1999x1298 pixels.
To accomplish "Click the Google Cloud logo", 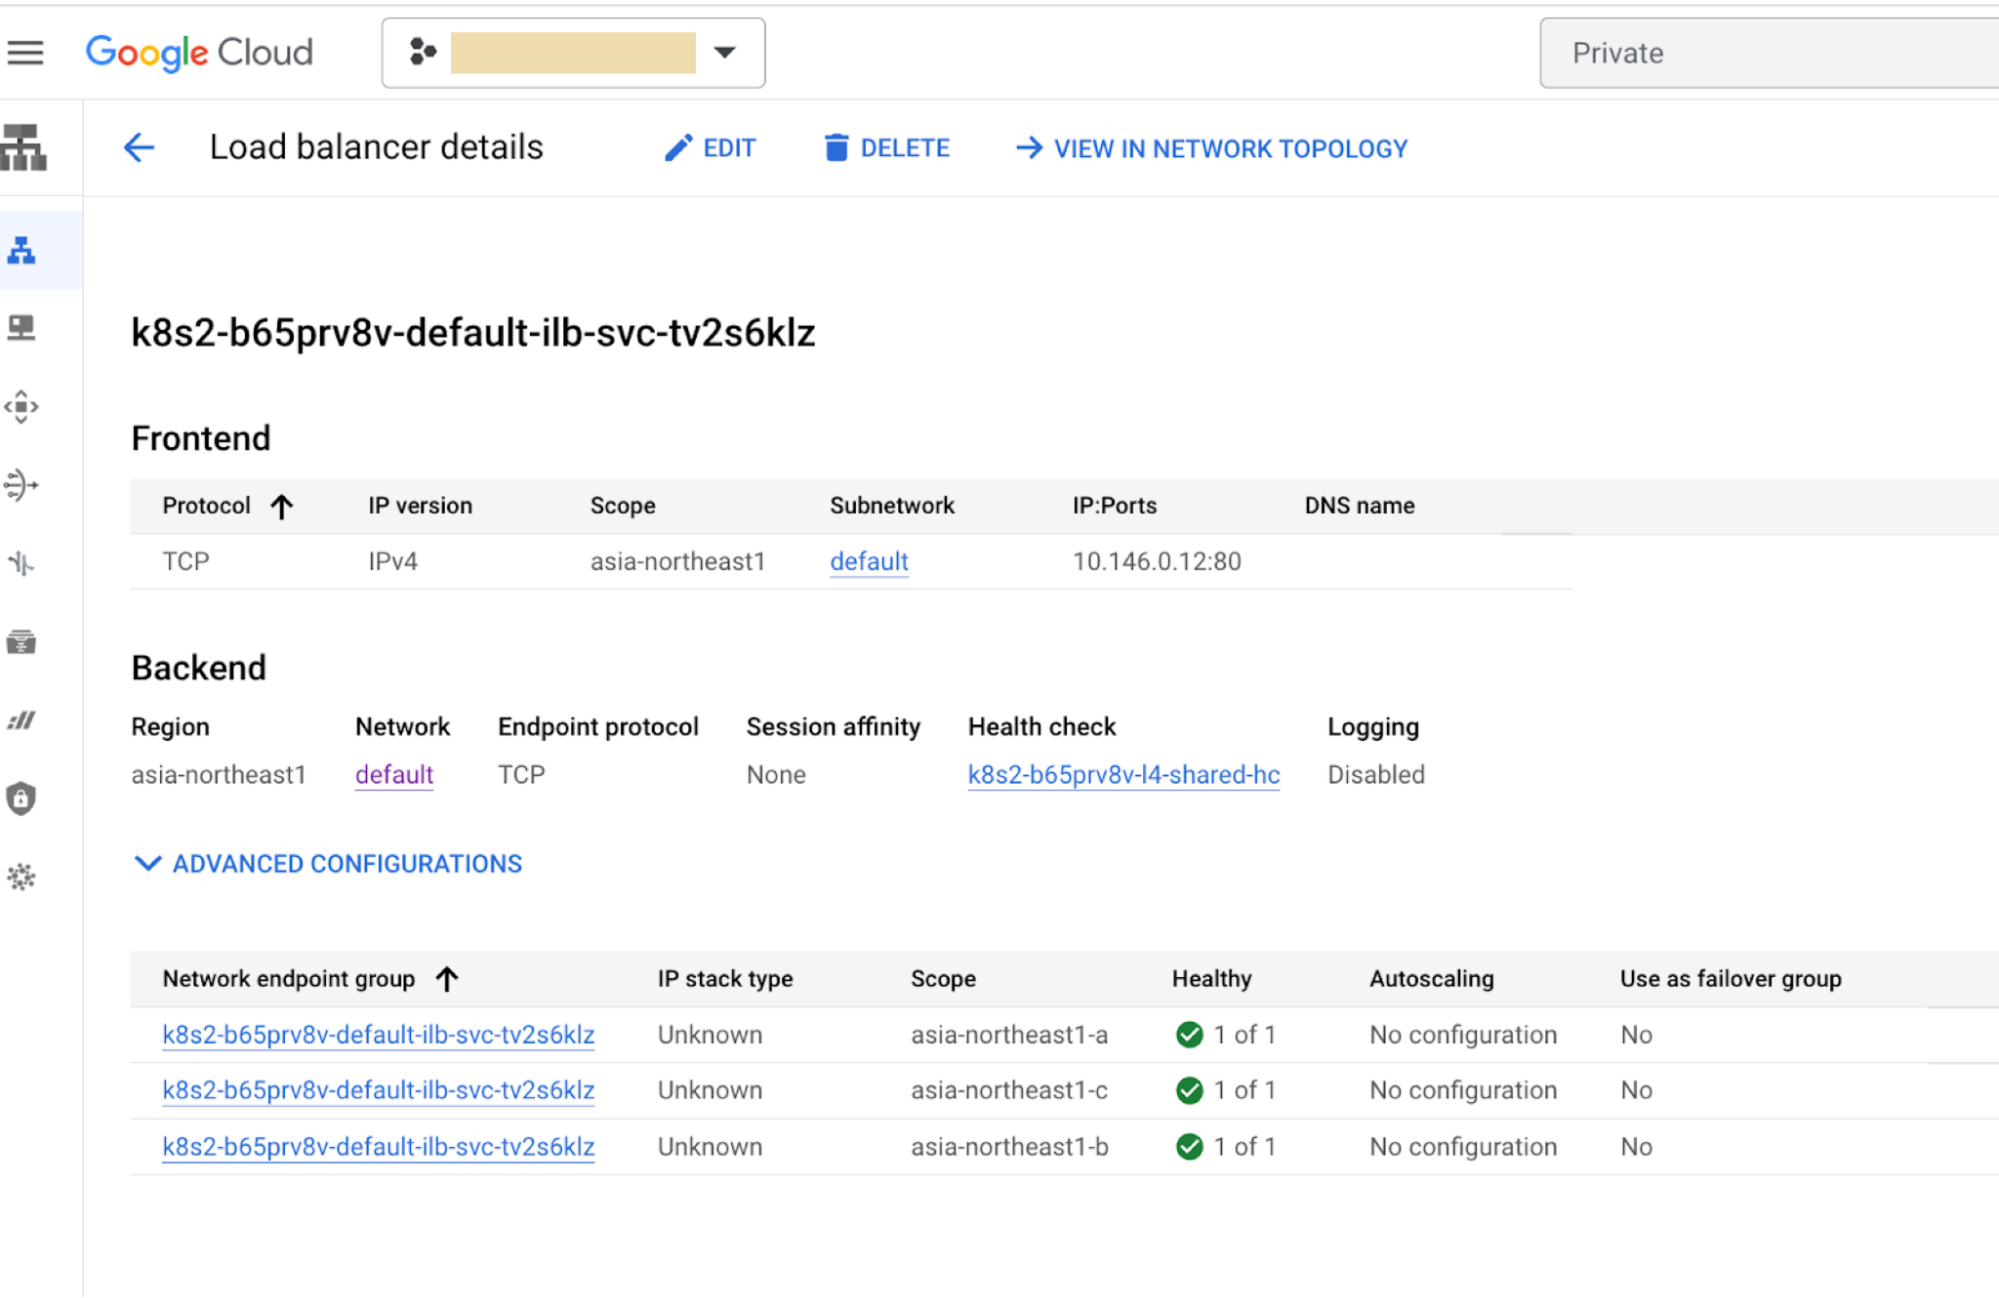I will click(199, 52).
